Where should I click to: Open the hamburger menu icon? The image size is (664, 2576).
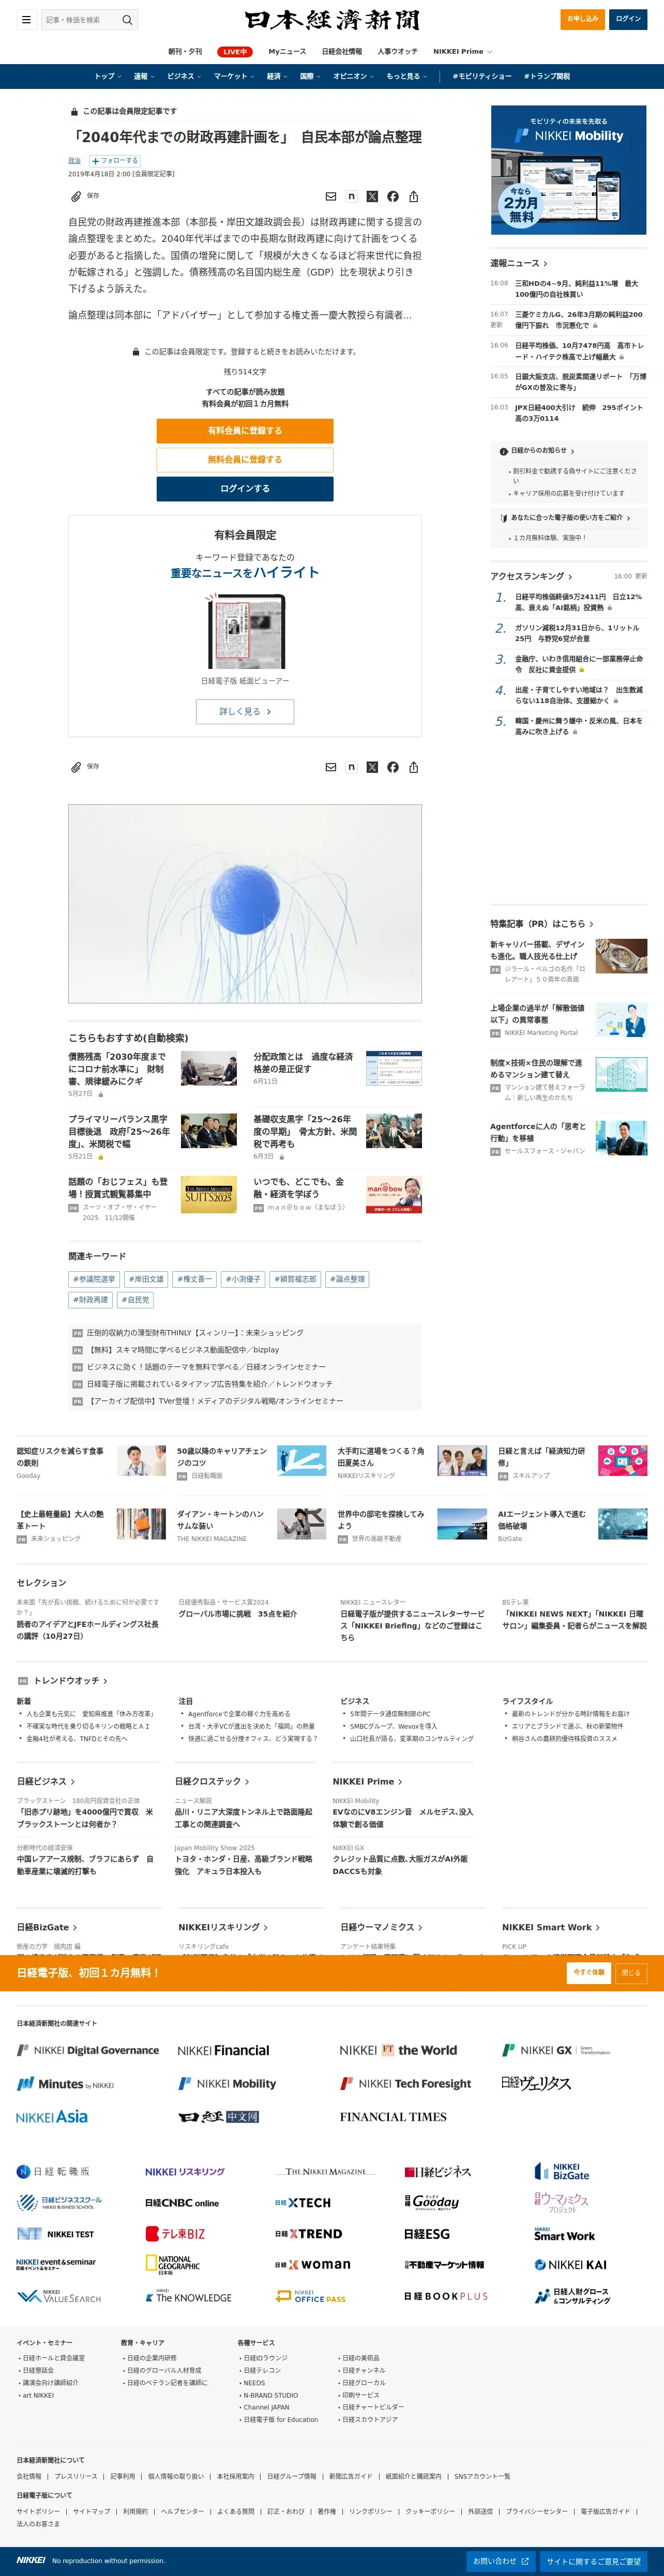26,19
